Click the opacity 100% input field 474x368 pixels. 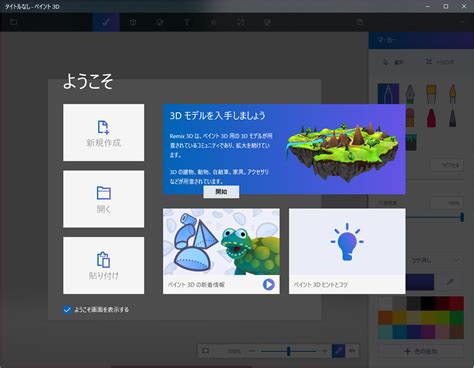pyautogui.click(x=447, y=203)
